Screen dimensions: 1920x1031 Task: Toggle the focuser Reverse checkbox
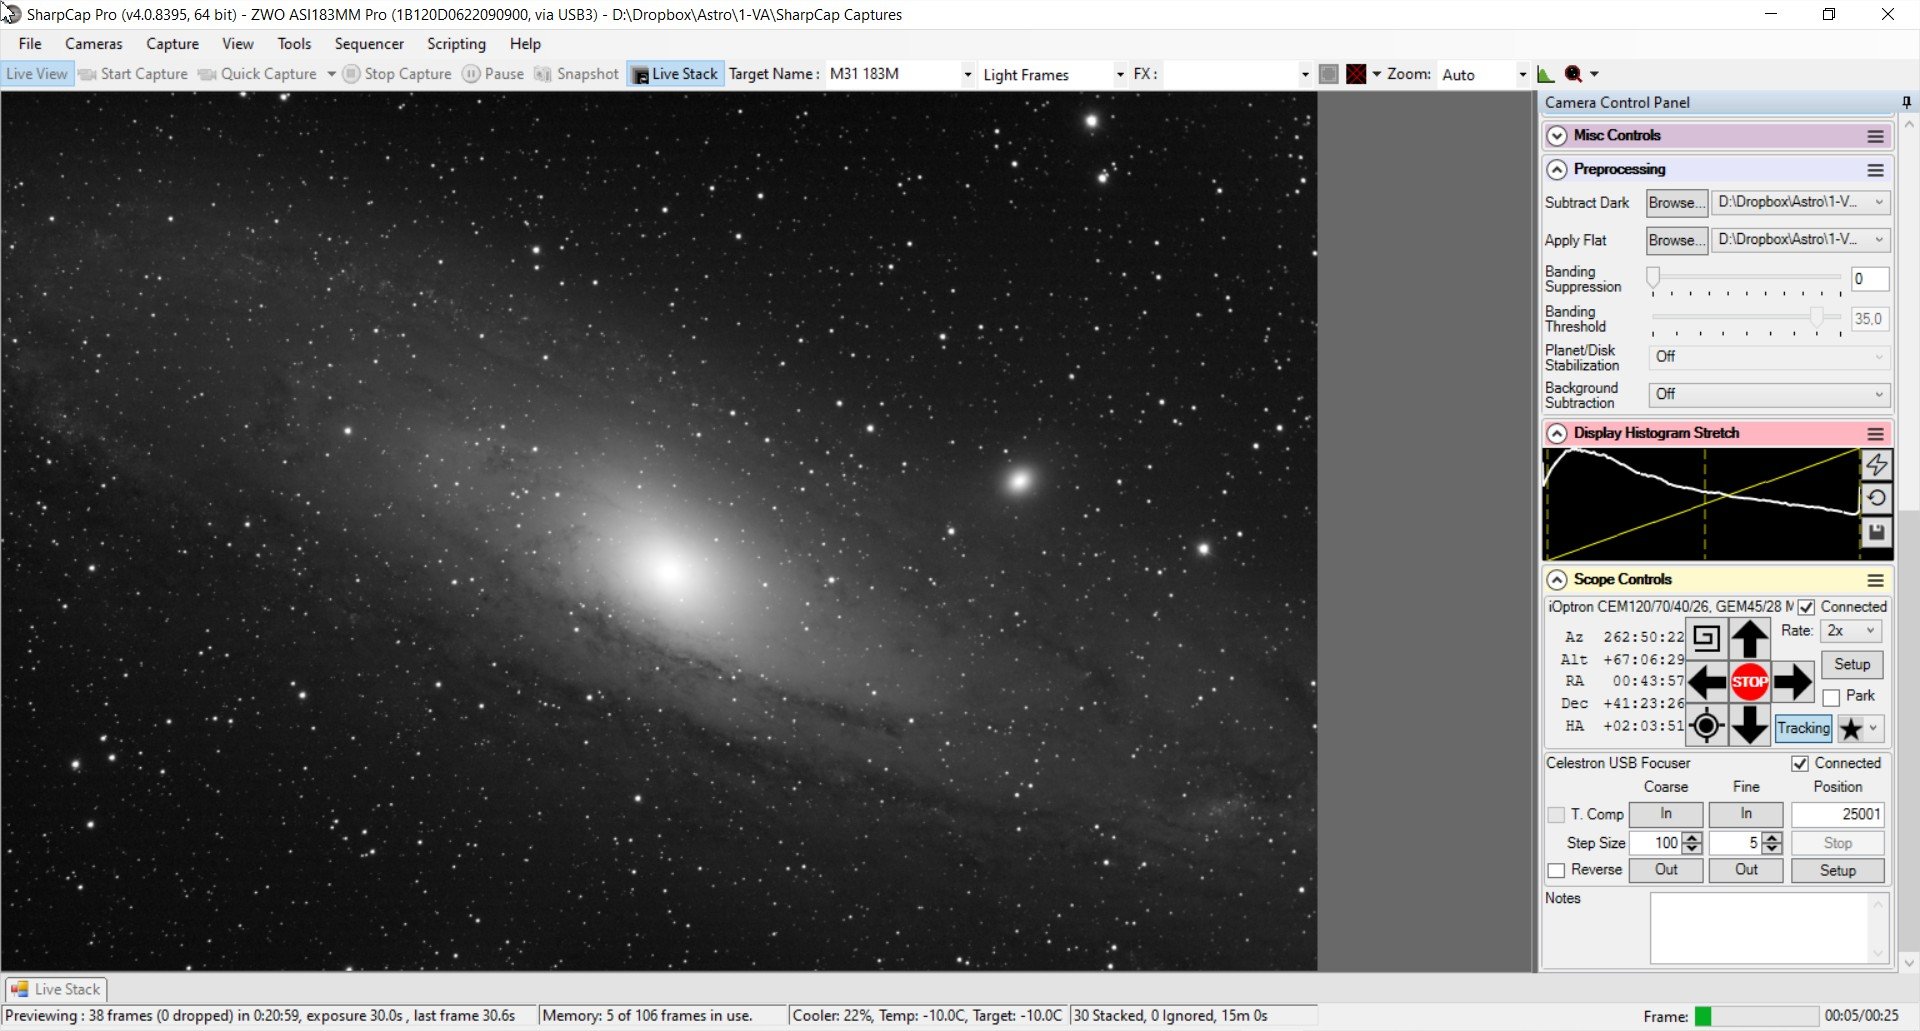click(x=1556, y=871)
